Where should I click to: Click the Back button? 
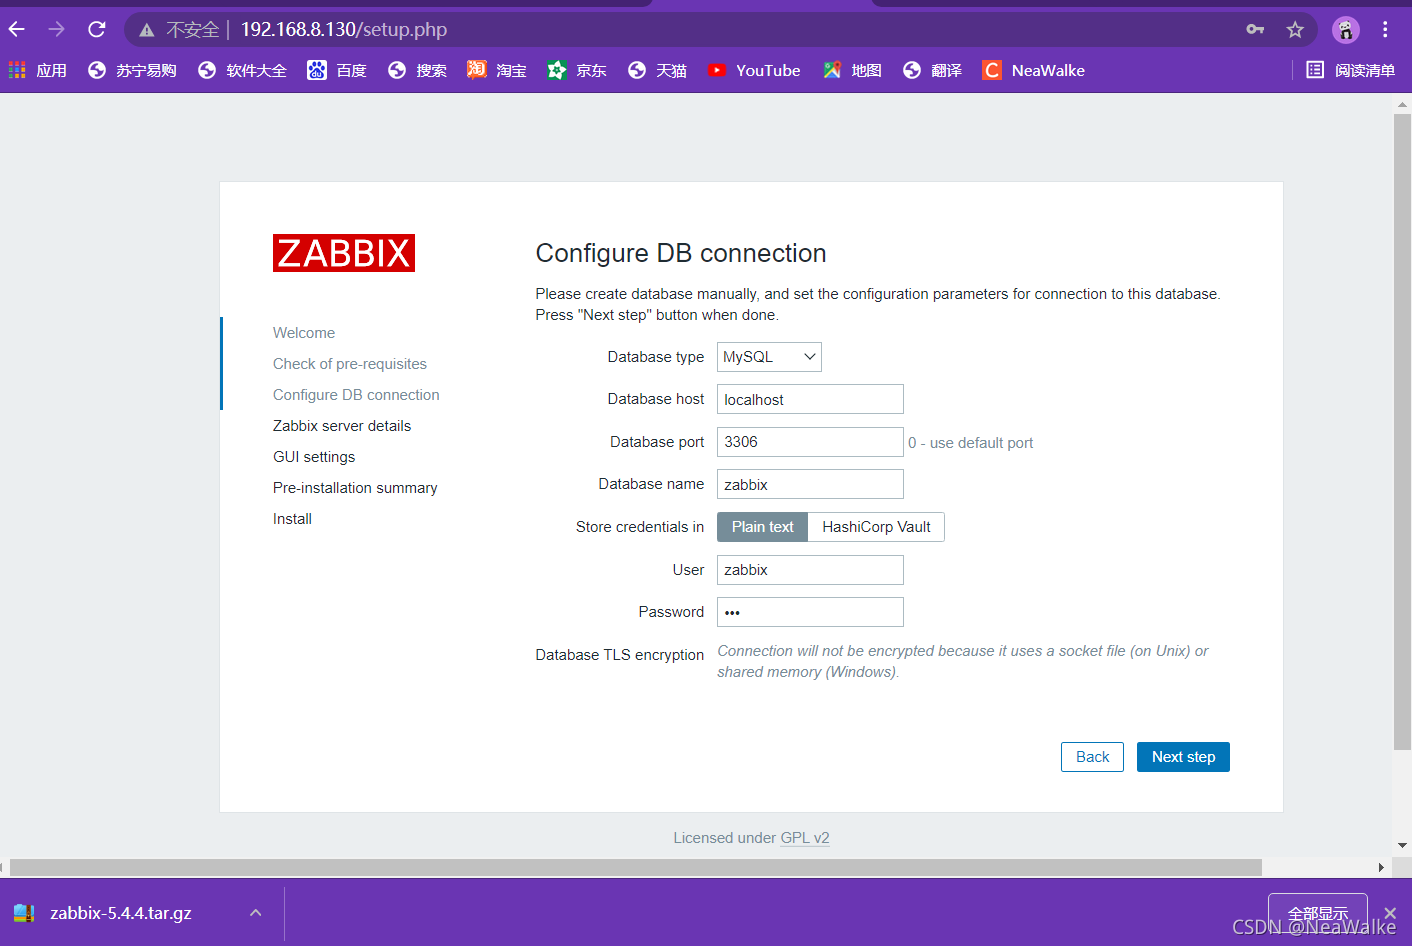1092,757
